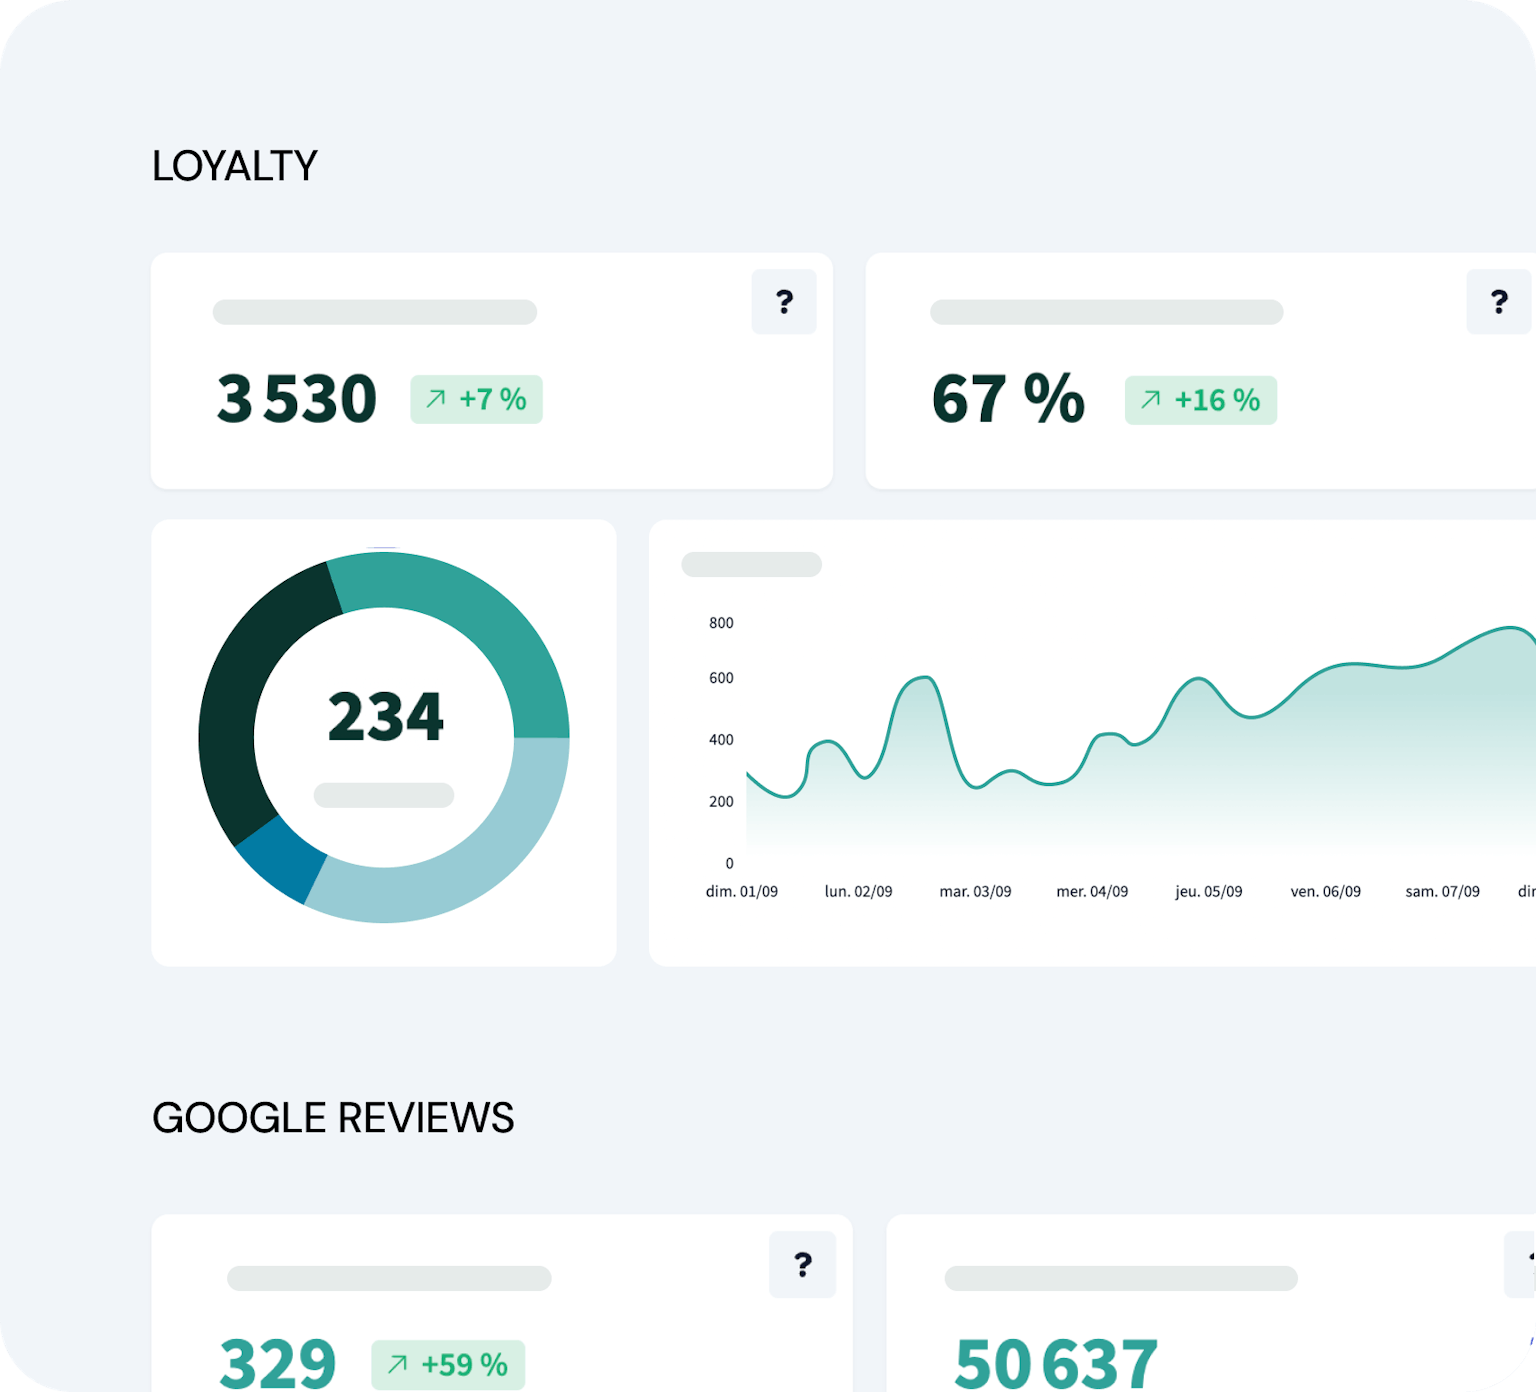Viewport: 1536px width, 1392px height.
Task: Click the GOOGLE REVIEWS section heading
Action: (x=333, y=1117)
